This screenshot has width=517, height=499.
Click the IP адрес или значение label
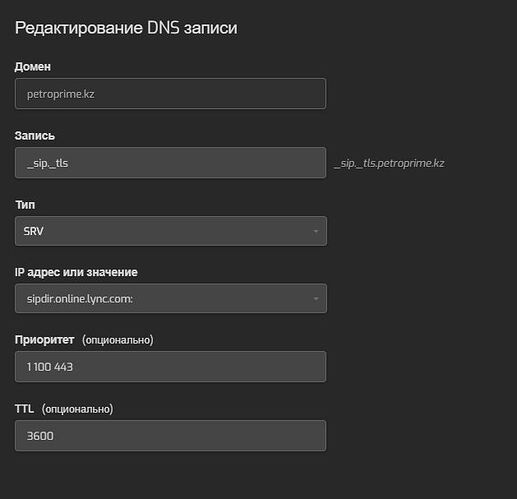click(x=76, y=272)
